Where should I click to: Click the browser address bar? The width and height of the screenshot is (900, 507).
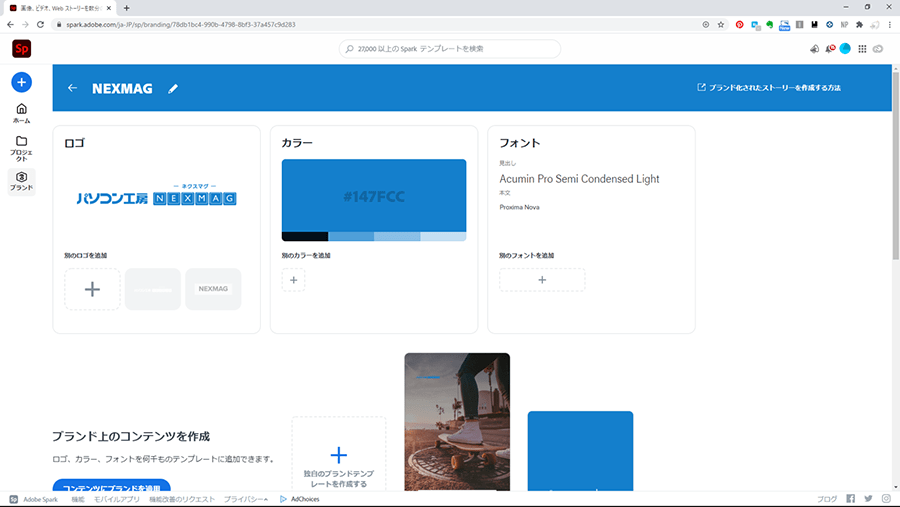(379, 25)
